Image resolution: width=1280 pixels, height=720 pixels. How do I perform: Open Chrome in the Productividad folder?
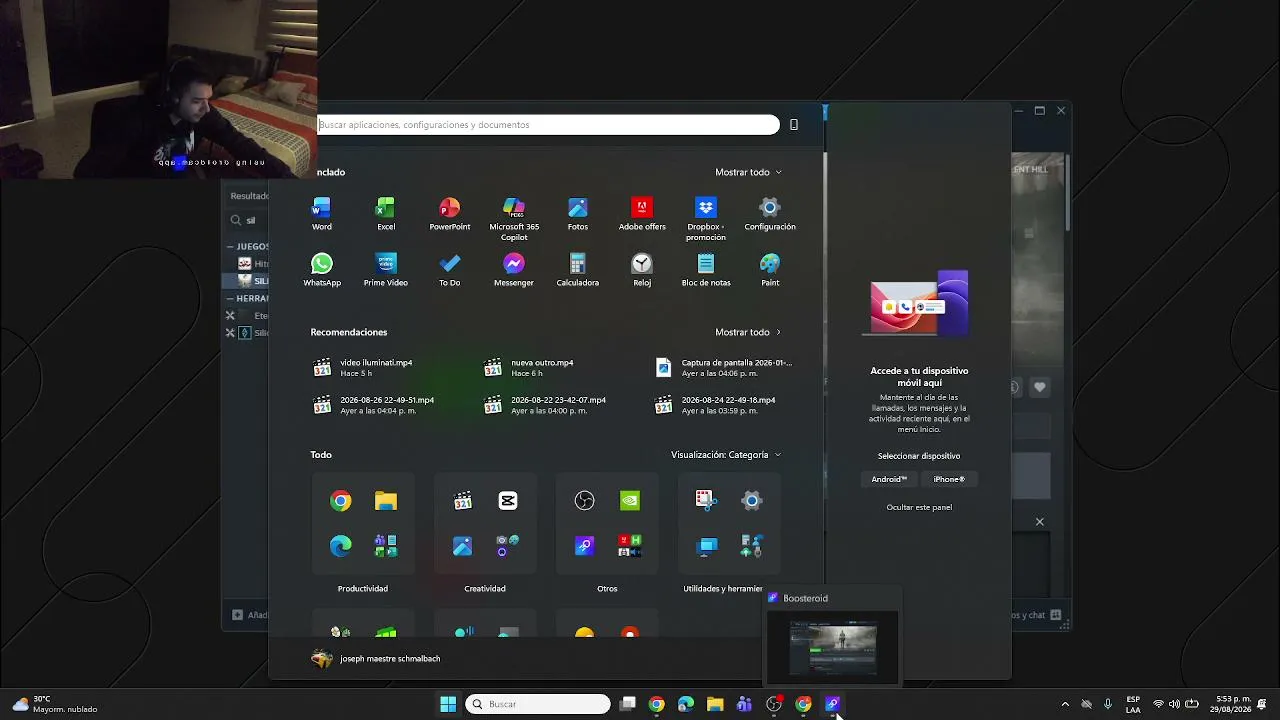click(x=341, y=501)
